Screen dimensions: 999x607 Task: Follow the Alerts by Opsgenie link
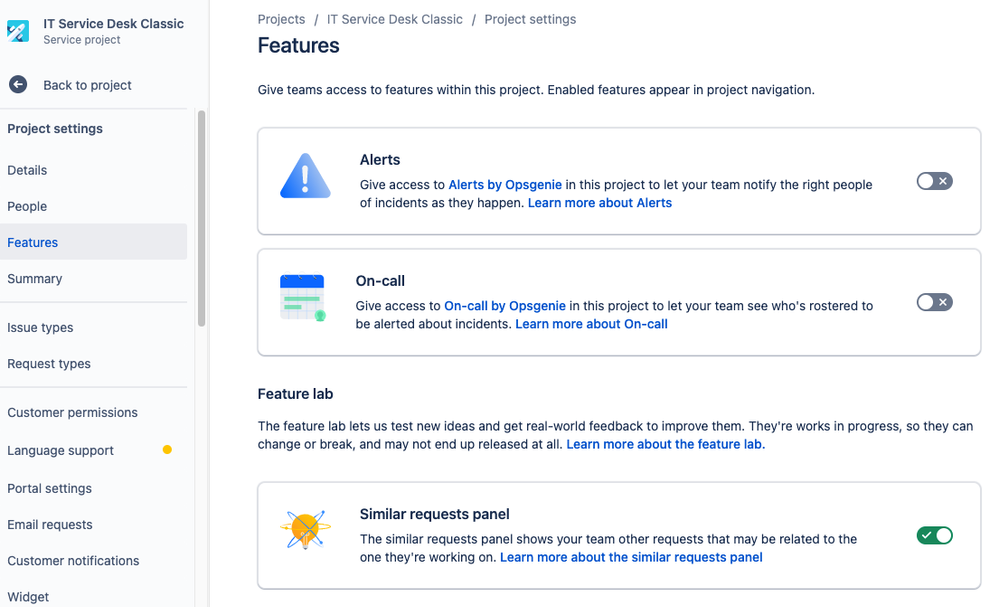(506, 185)
